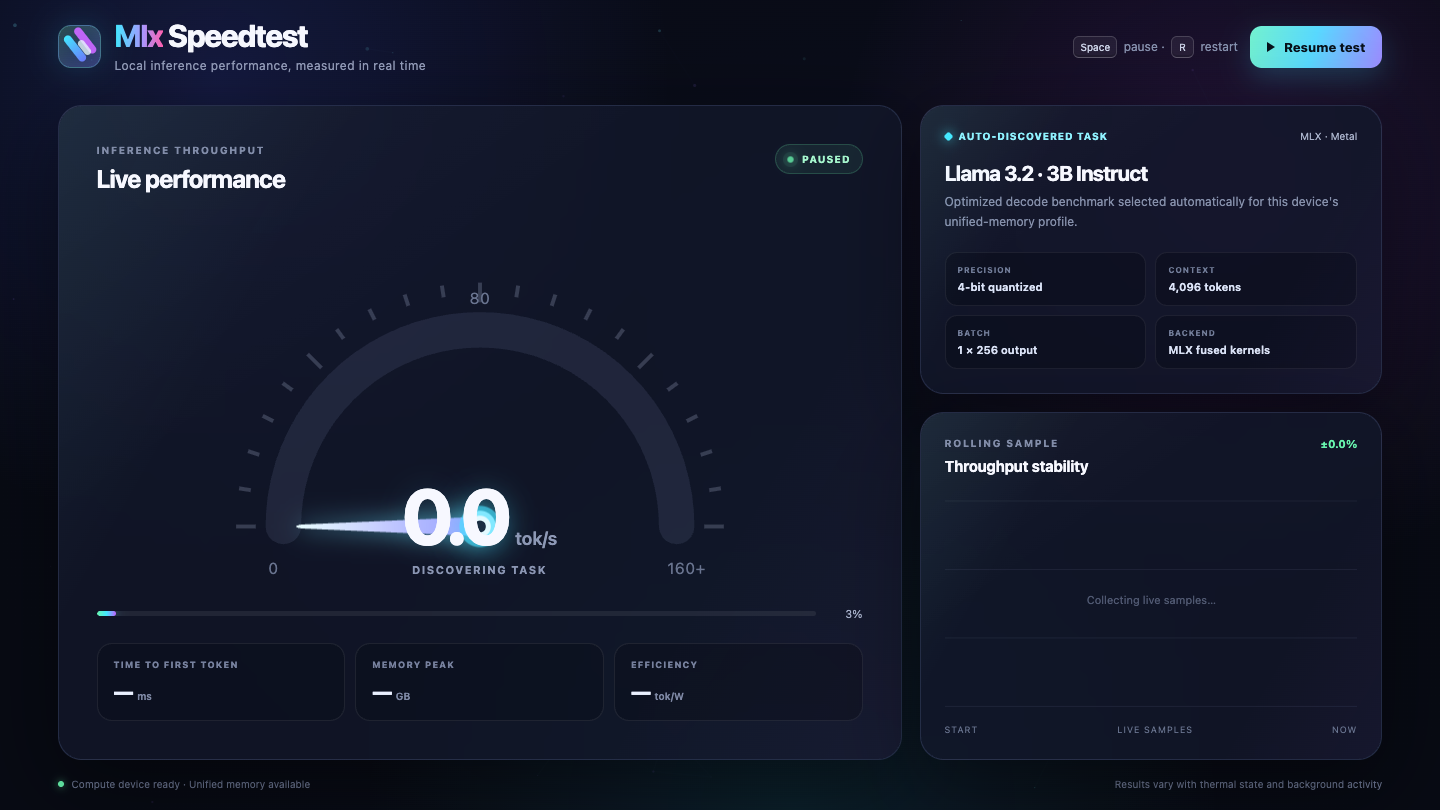Image resolution: width=1440 pixels, height=810 pixels.
Task: Select the Efficiency tok/W card
Action: click(738, 682)
